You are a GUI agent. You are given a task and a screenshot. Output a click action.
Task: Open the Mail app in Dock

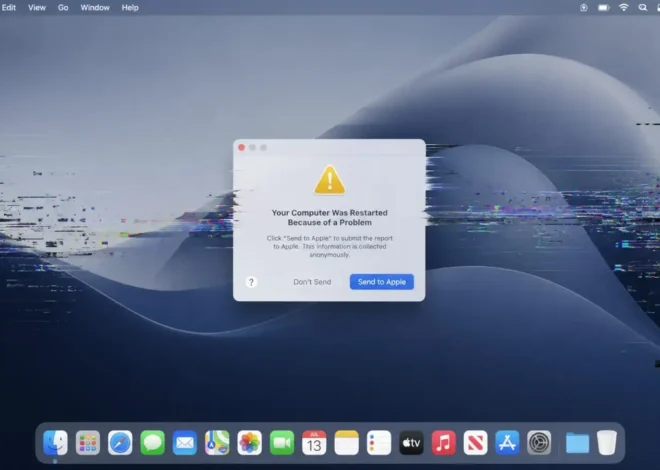coord(184,443)
